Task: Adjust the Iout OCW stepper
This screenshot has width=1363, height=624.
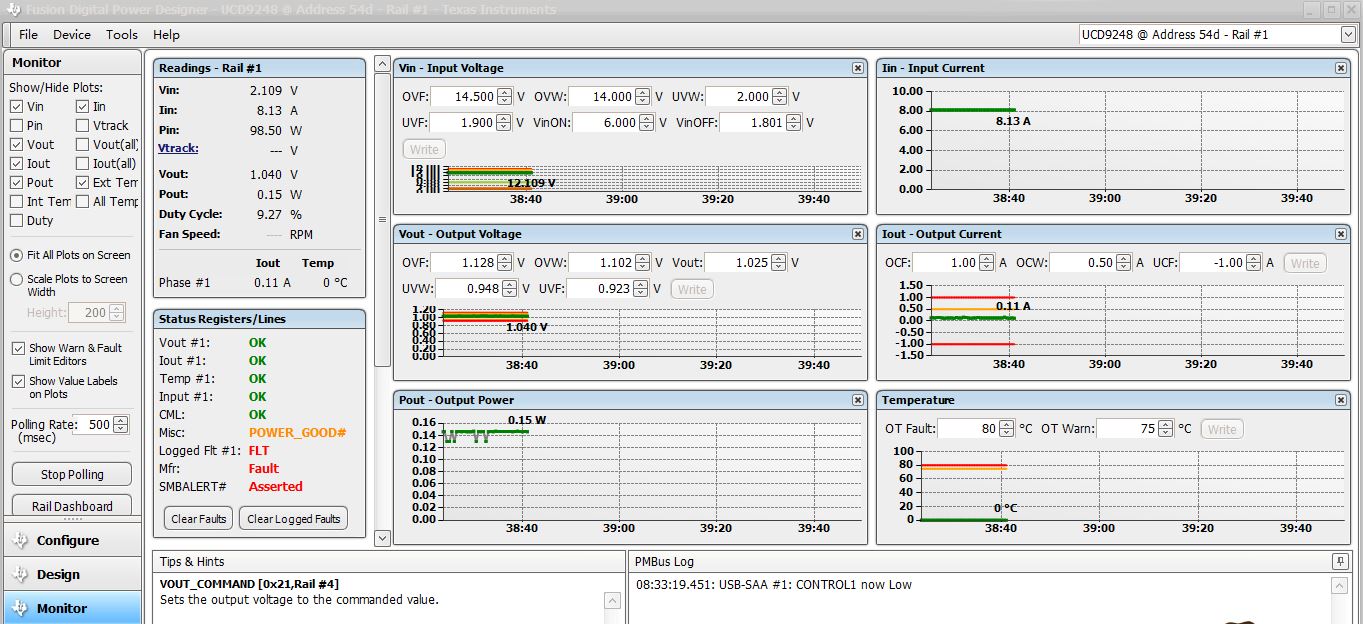Action: 1125,263
